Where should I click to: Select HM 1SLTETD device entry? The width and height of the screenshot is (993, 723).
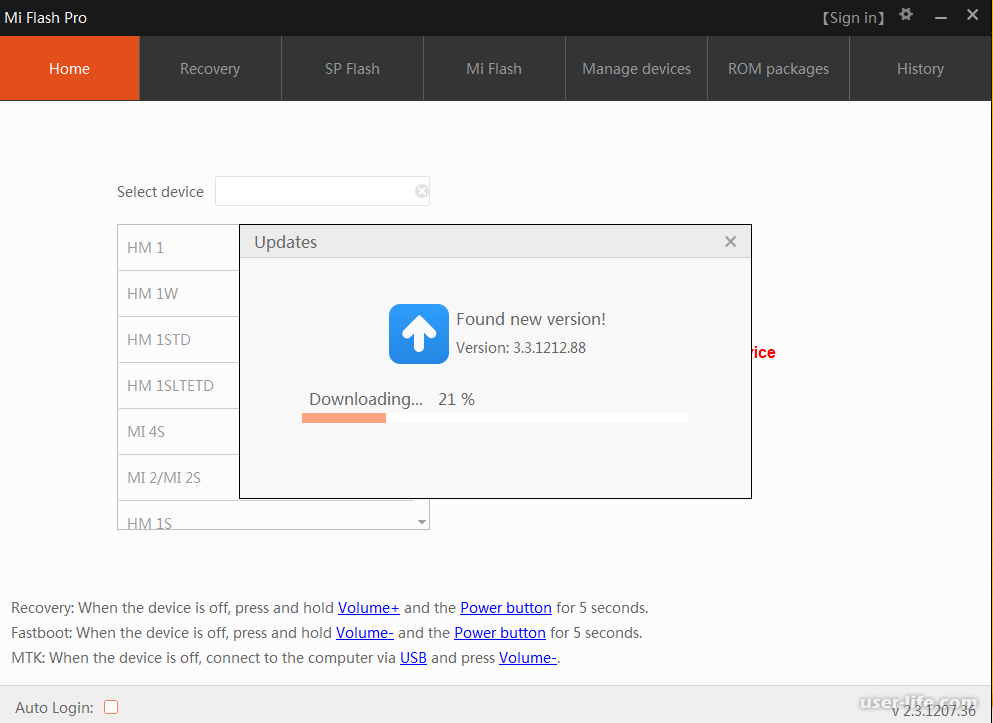point(179,386)
